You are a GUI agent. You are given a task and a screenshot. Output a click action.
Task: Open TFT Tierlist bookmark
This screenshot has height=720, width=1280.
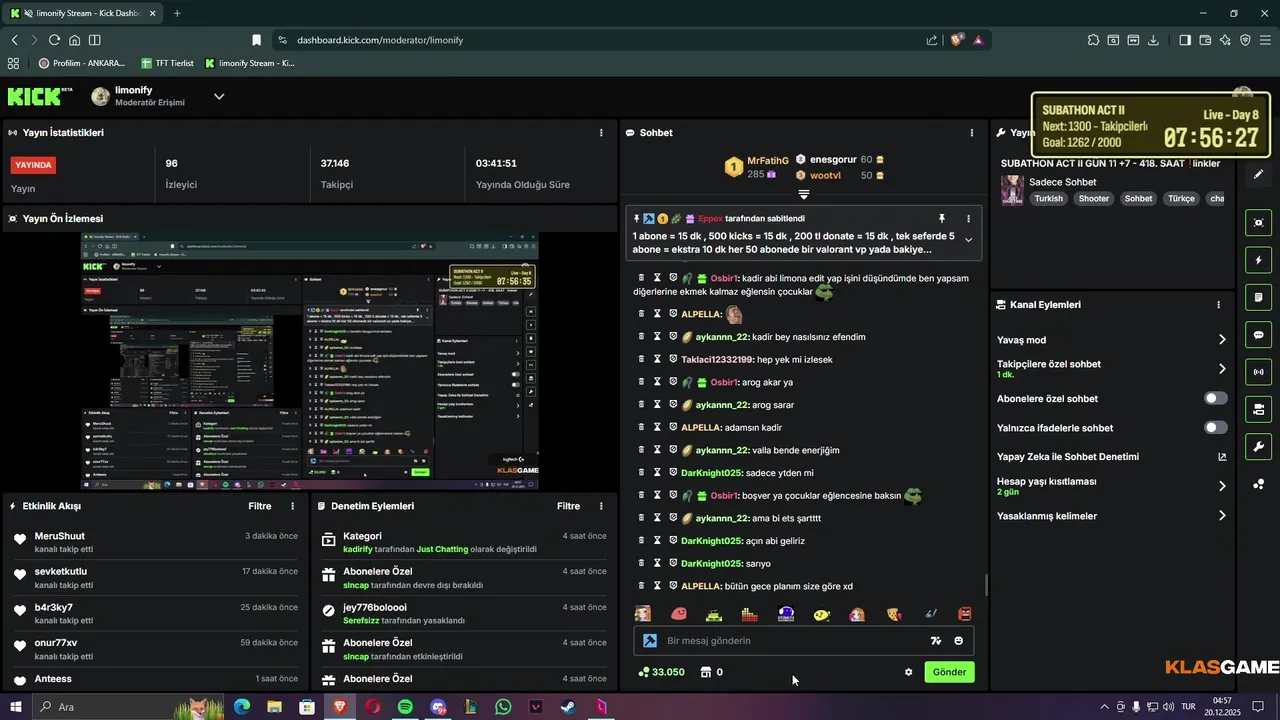(167, 63)
